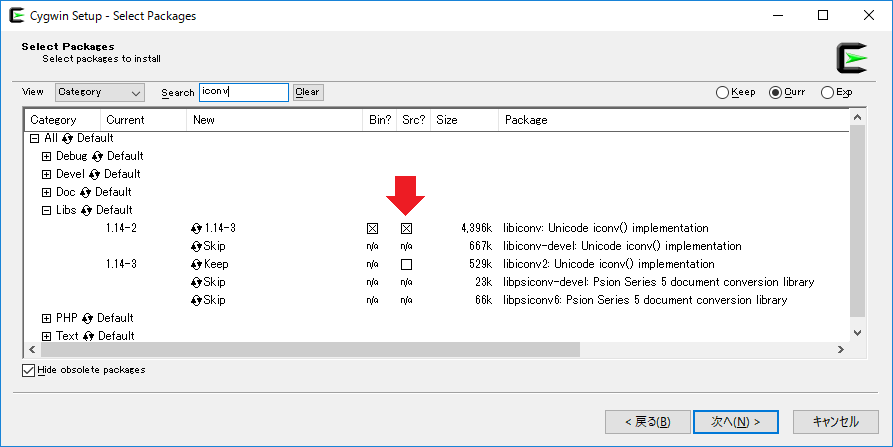Select libiconv-devel package description
Screen dimensions: 893x447
(622, 247)
